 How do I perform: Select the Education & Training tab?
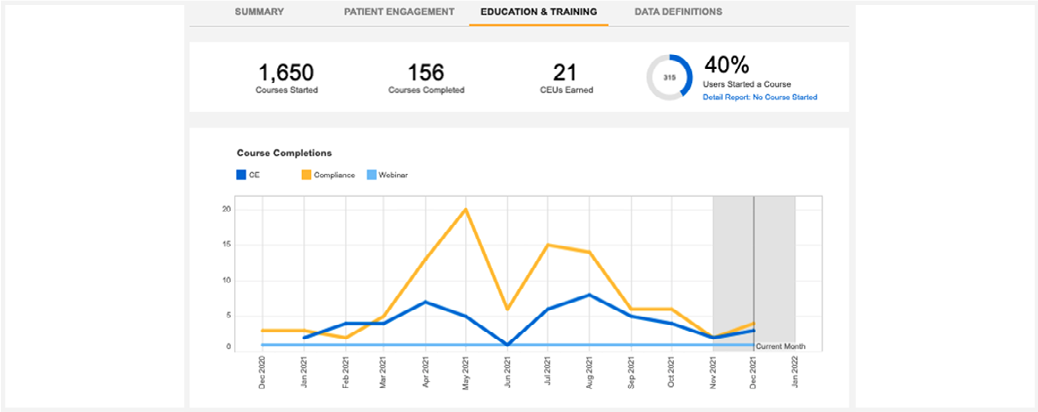pos(538,12)
